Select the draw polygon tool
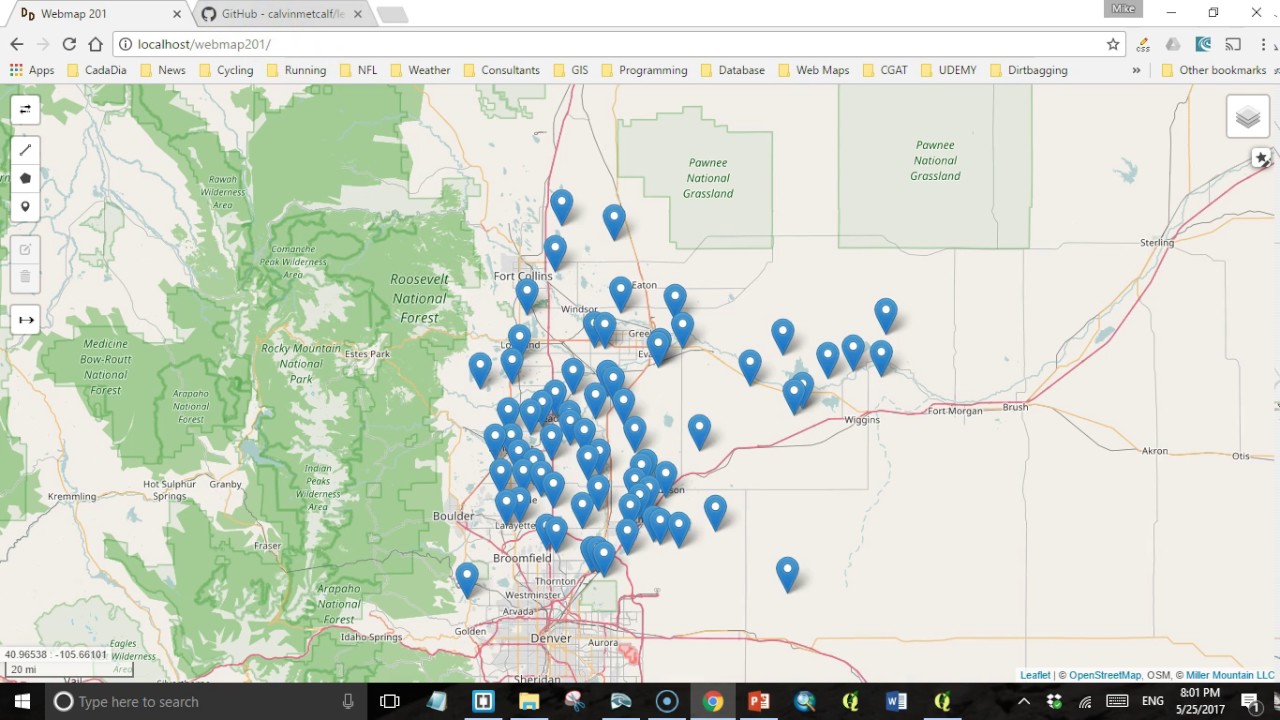Screen dimensions: 1280x720 point(25,178)
